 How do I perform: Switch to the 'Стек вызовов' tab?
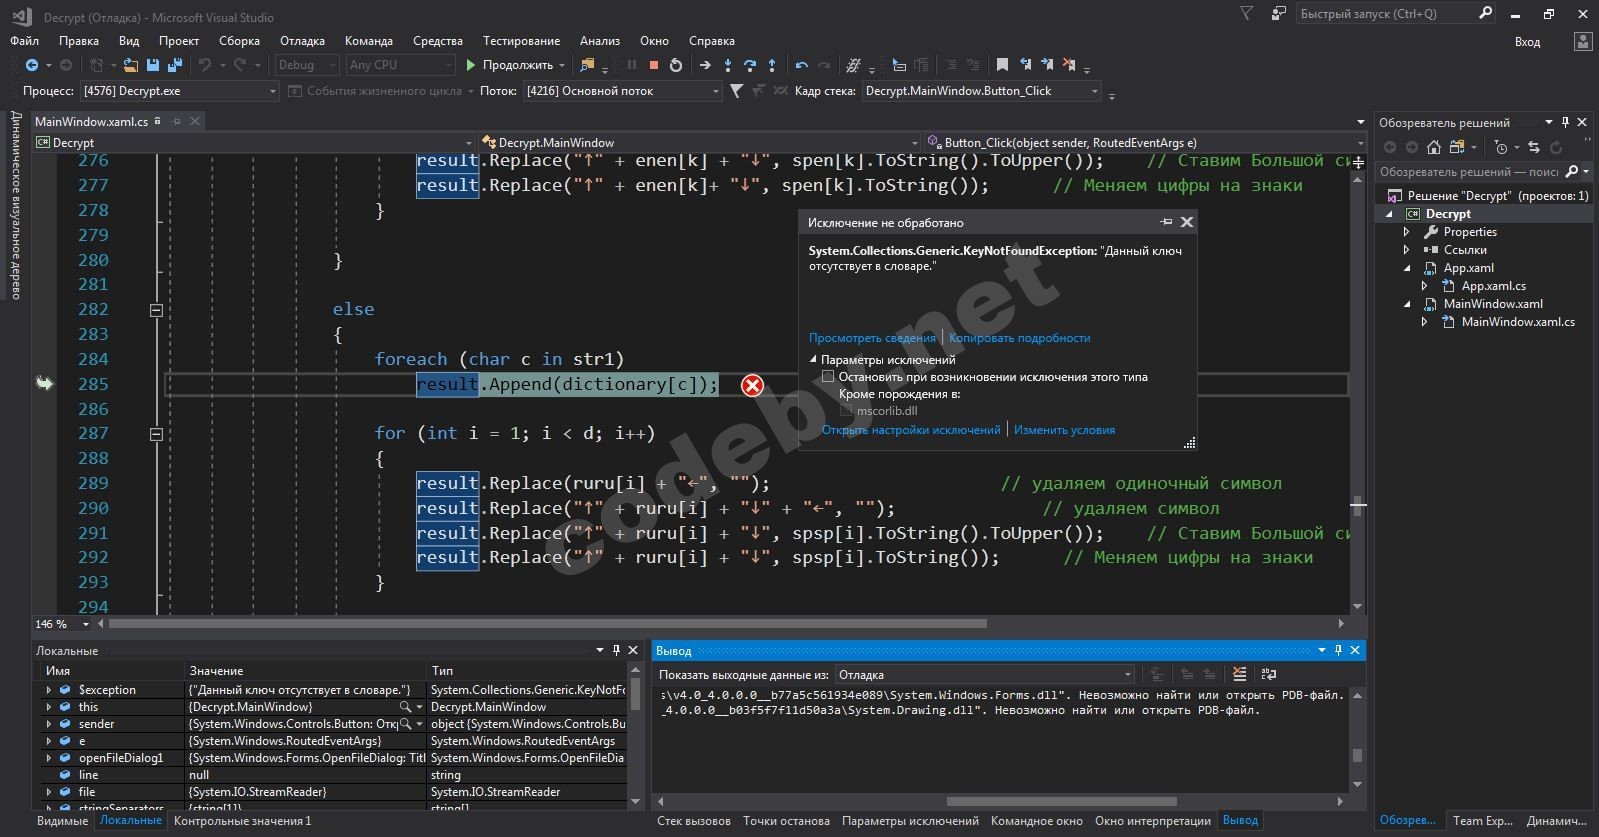pyautogui.click(x=693, y=821)
